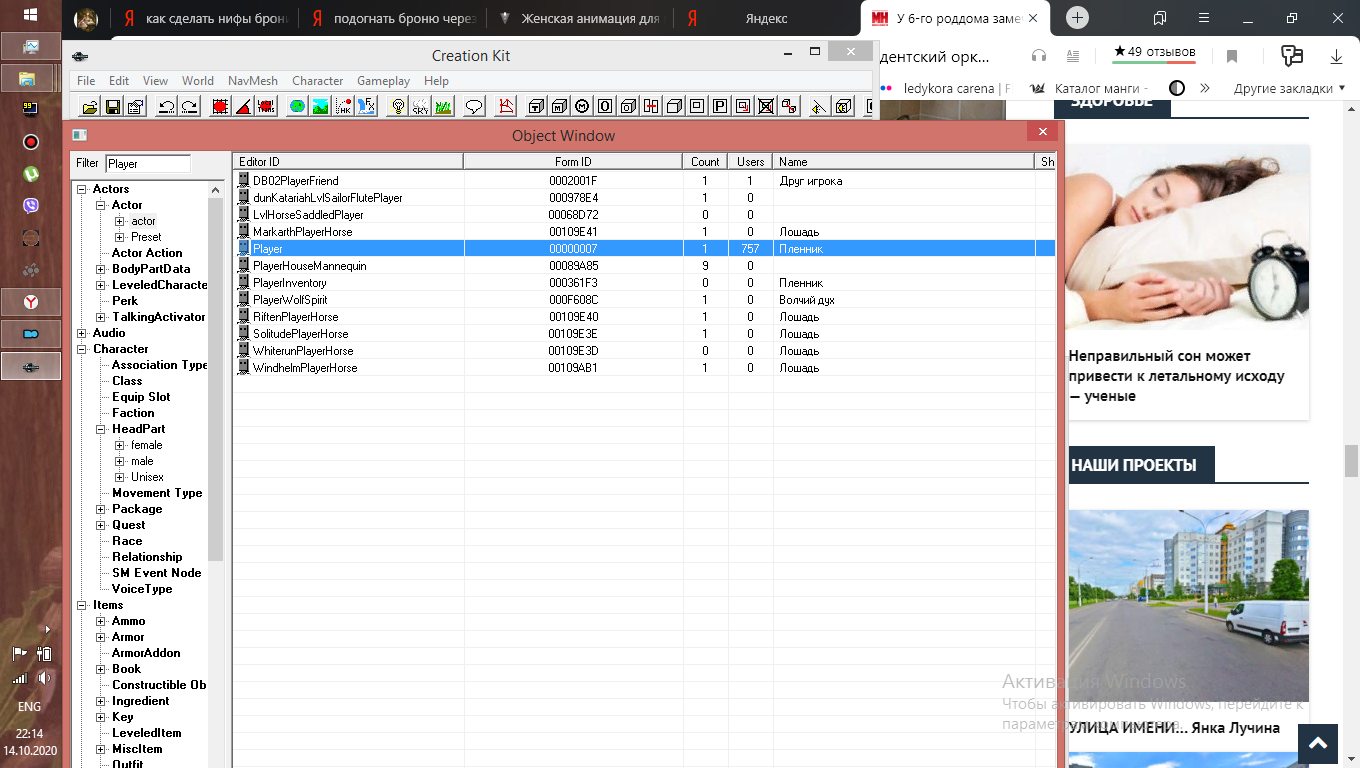Open the World menu
Image resolution: width=1360 pixels, height=768 pixels.
pos(198,81)
